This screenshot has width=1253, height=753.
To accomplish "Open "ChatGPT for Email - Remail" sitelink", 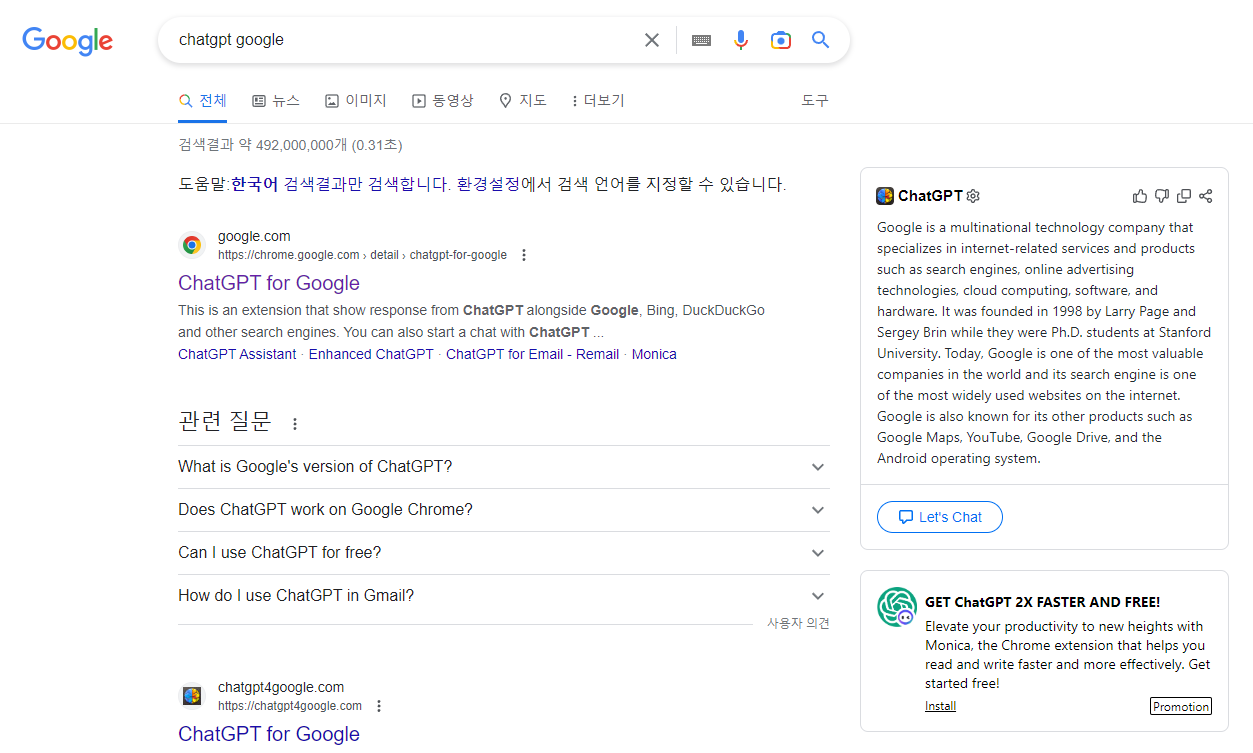I will tap(532, 354).
